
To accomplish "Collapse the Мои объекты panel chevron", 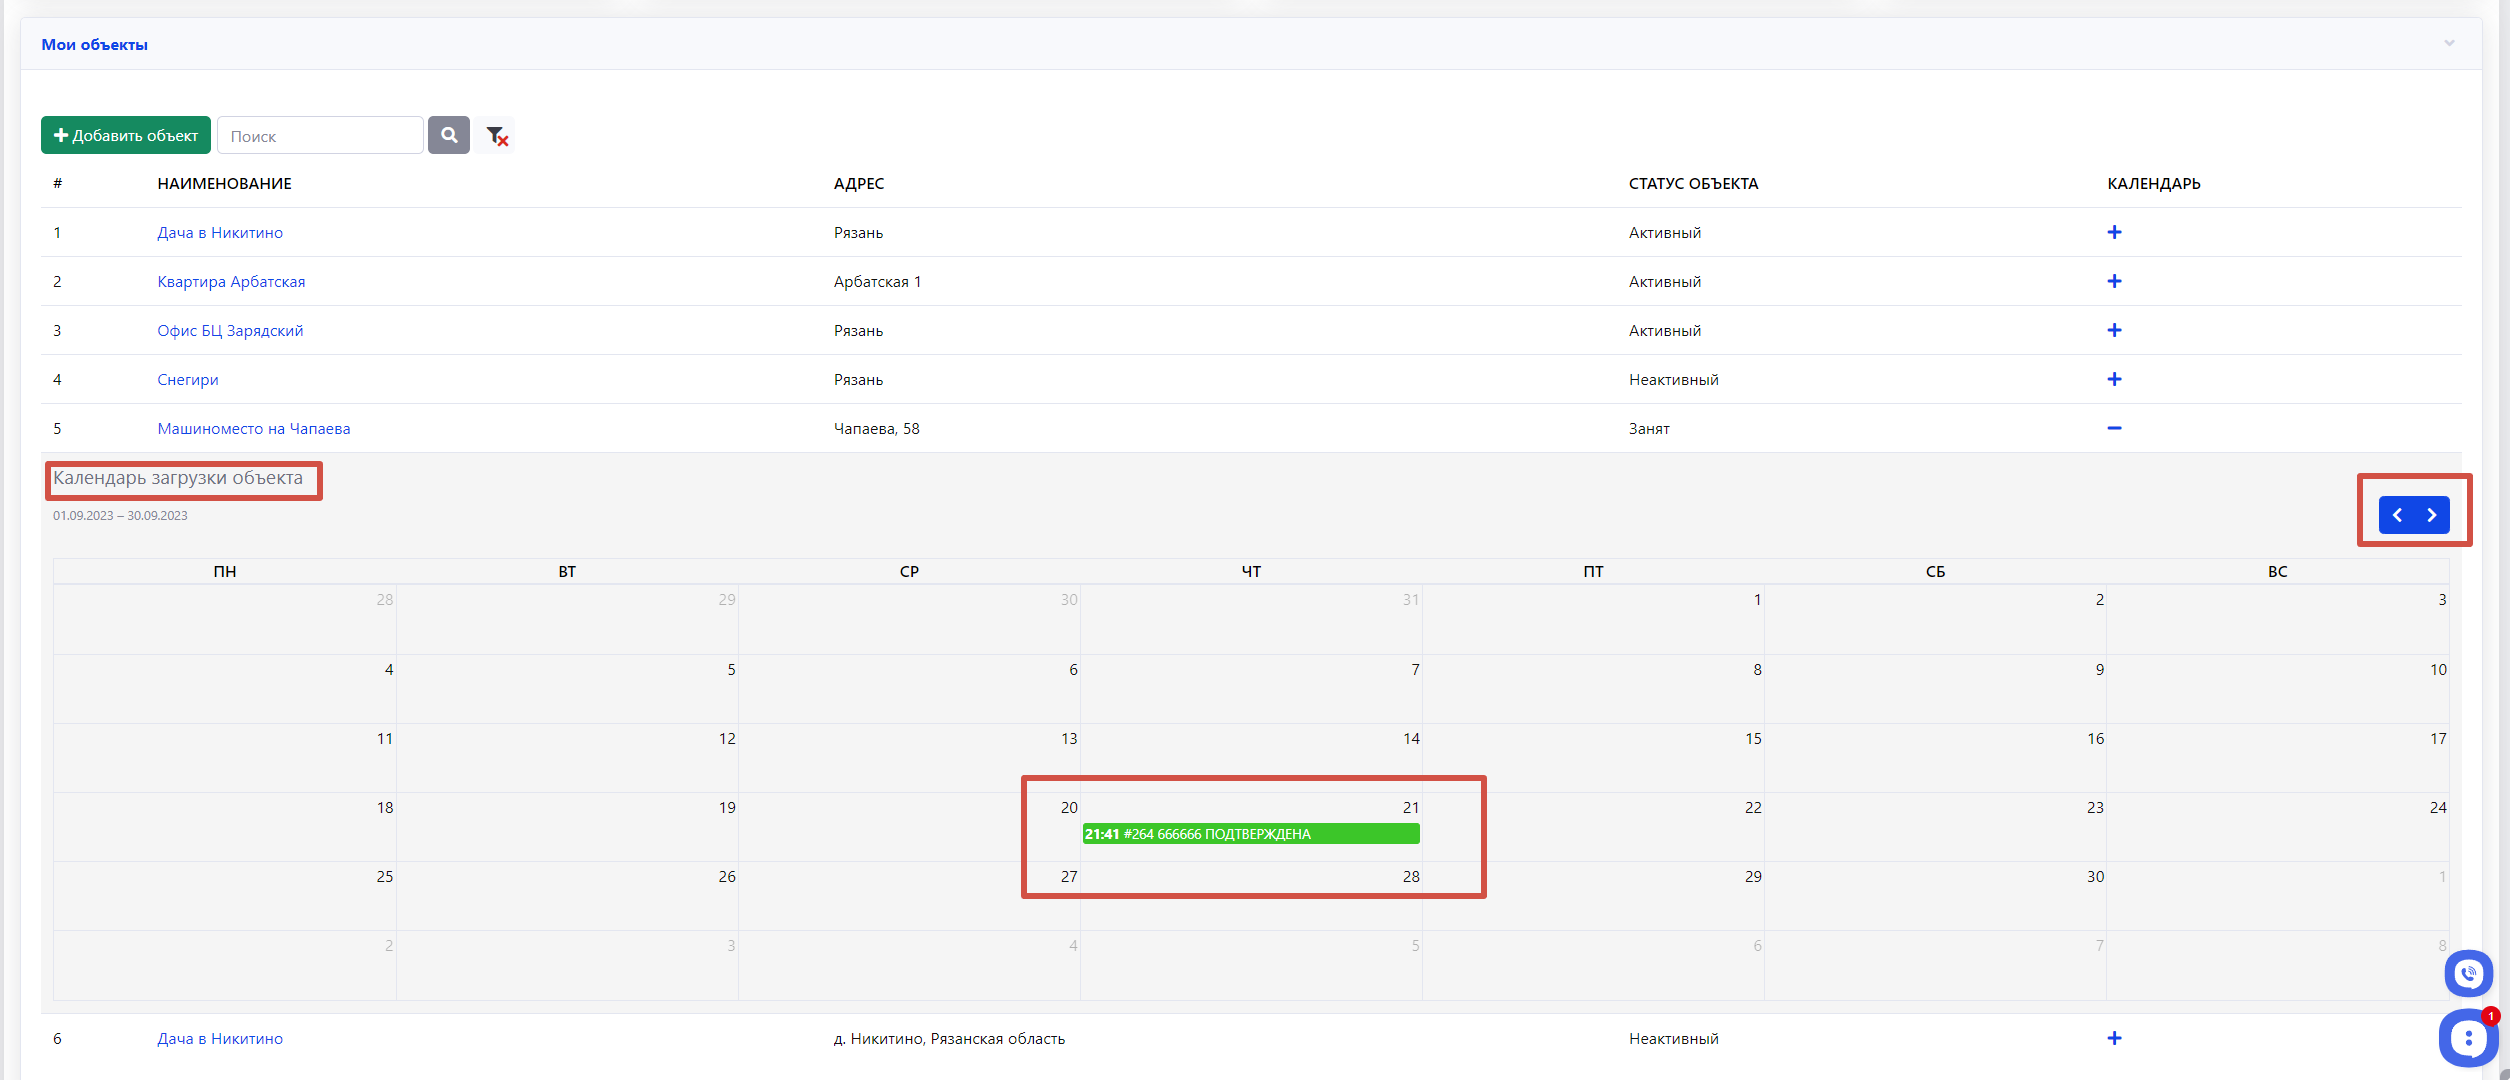I will (2449, 43).
